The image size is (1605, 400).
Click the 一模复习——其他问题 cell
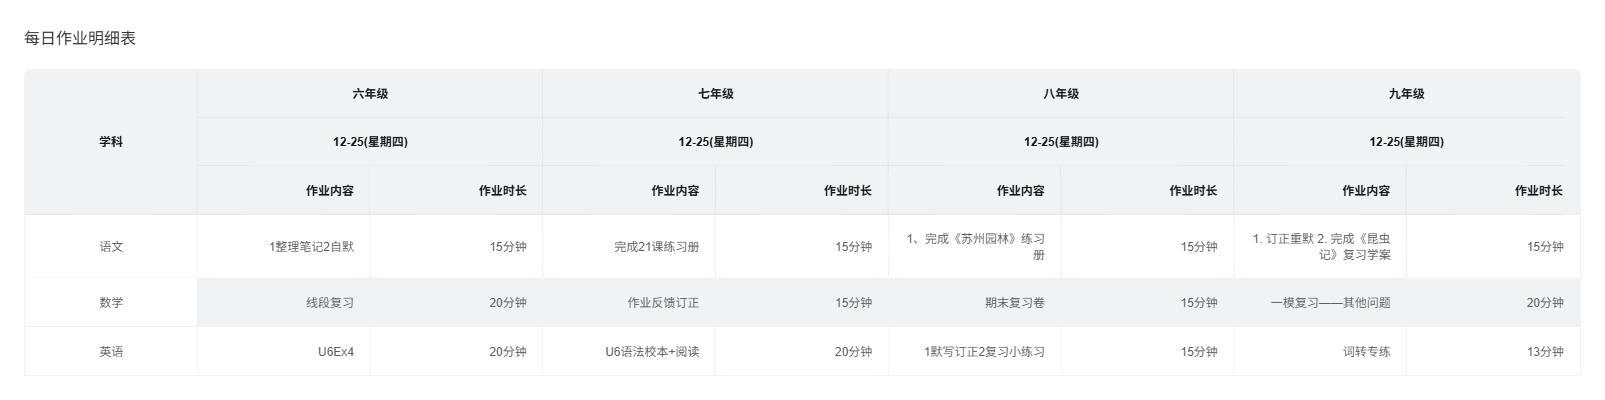1330,303
